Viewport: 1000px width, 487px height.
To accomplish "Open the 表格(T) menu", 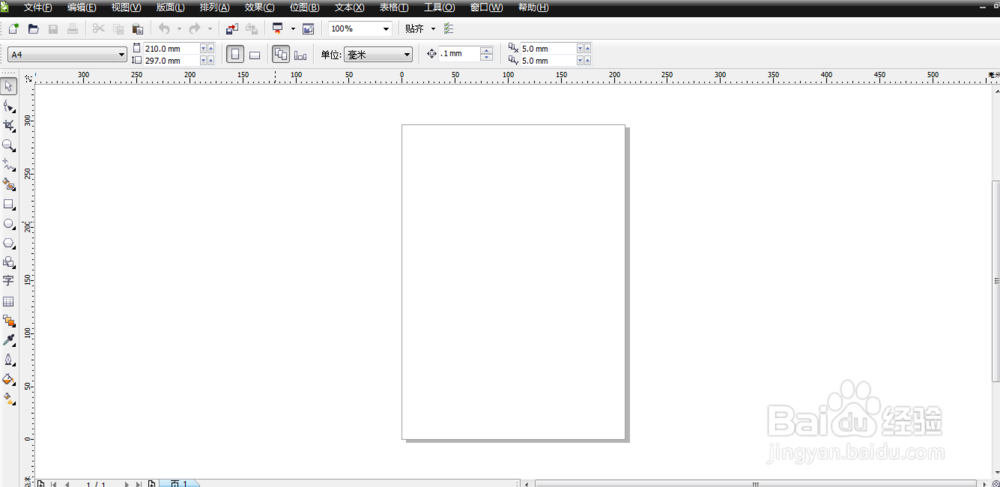I will pos(394,8).
